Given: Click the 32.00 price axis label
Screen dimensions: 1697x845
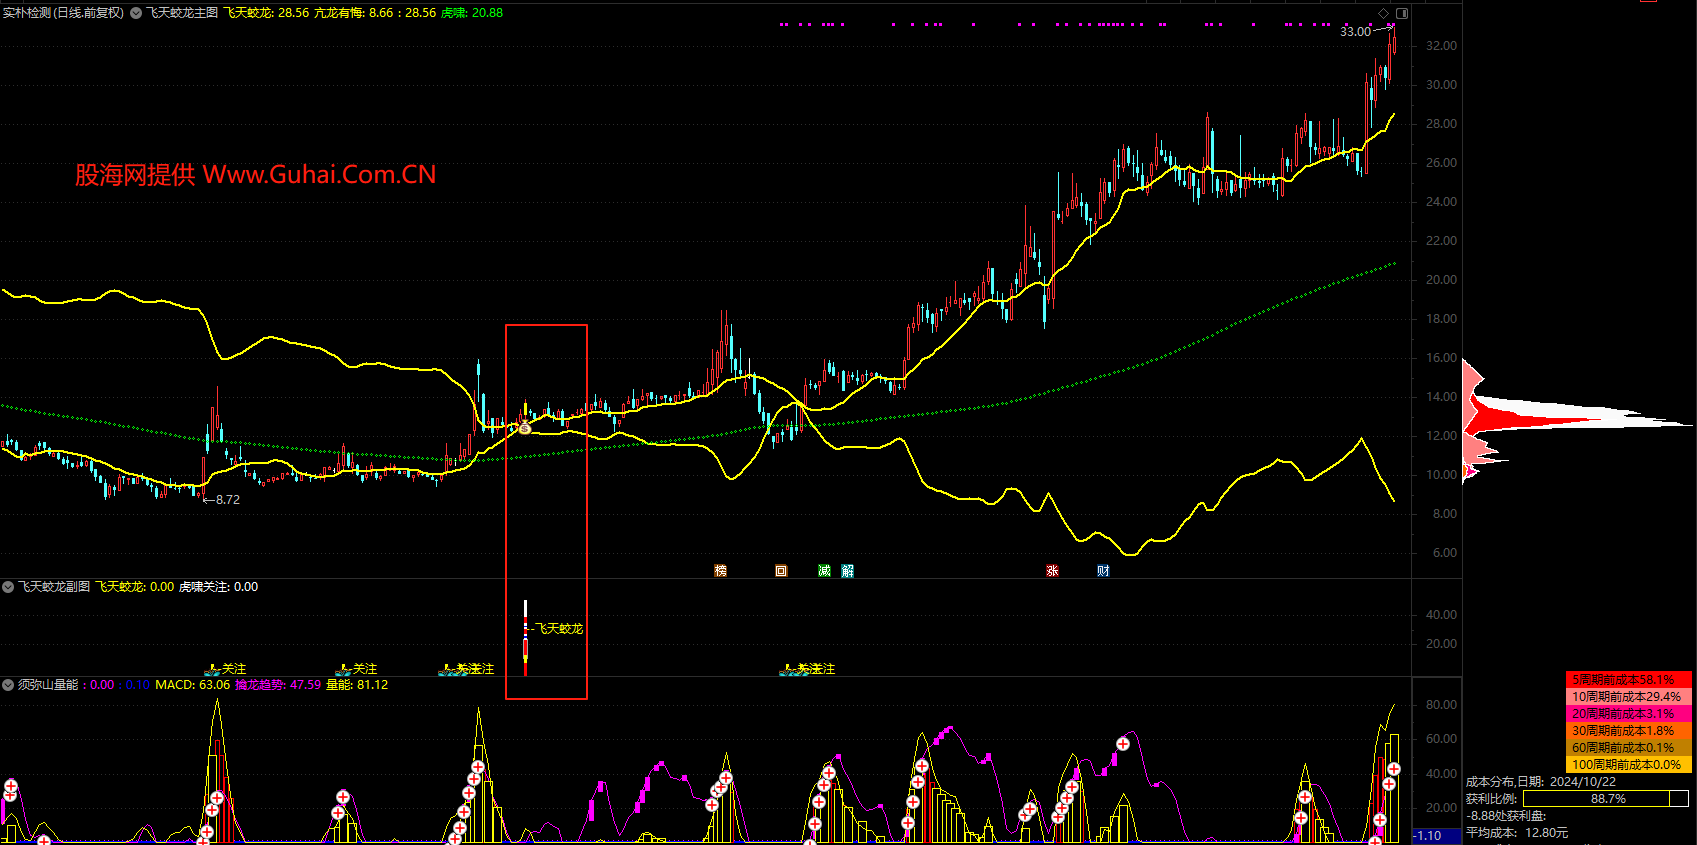Looking at the screenshot, I should click(x=1441, y=46).
